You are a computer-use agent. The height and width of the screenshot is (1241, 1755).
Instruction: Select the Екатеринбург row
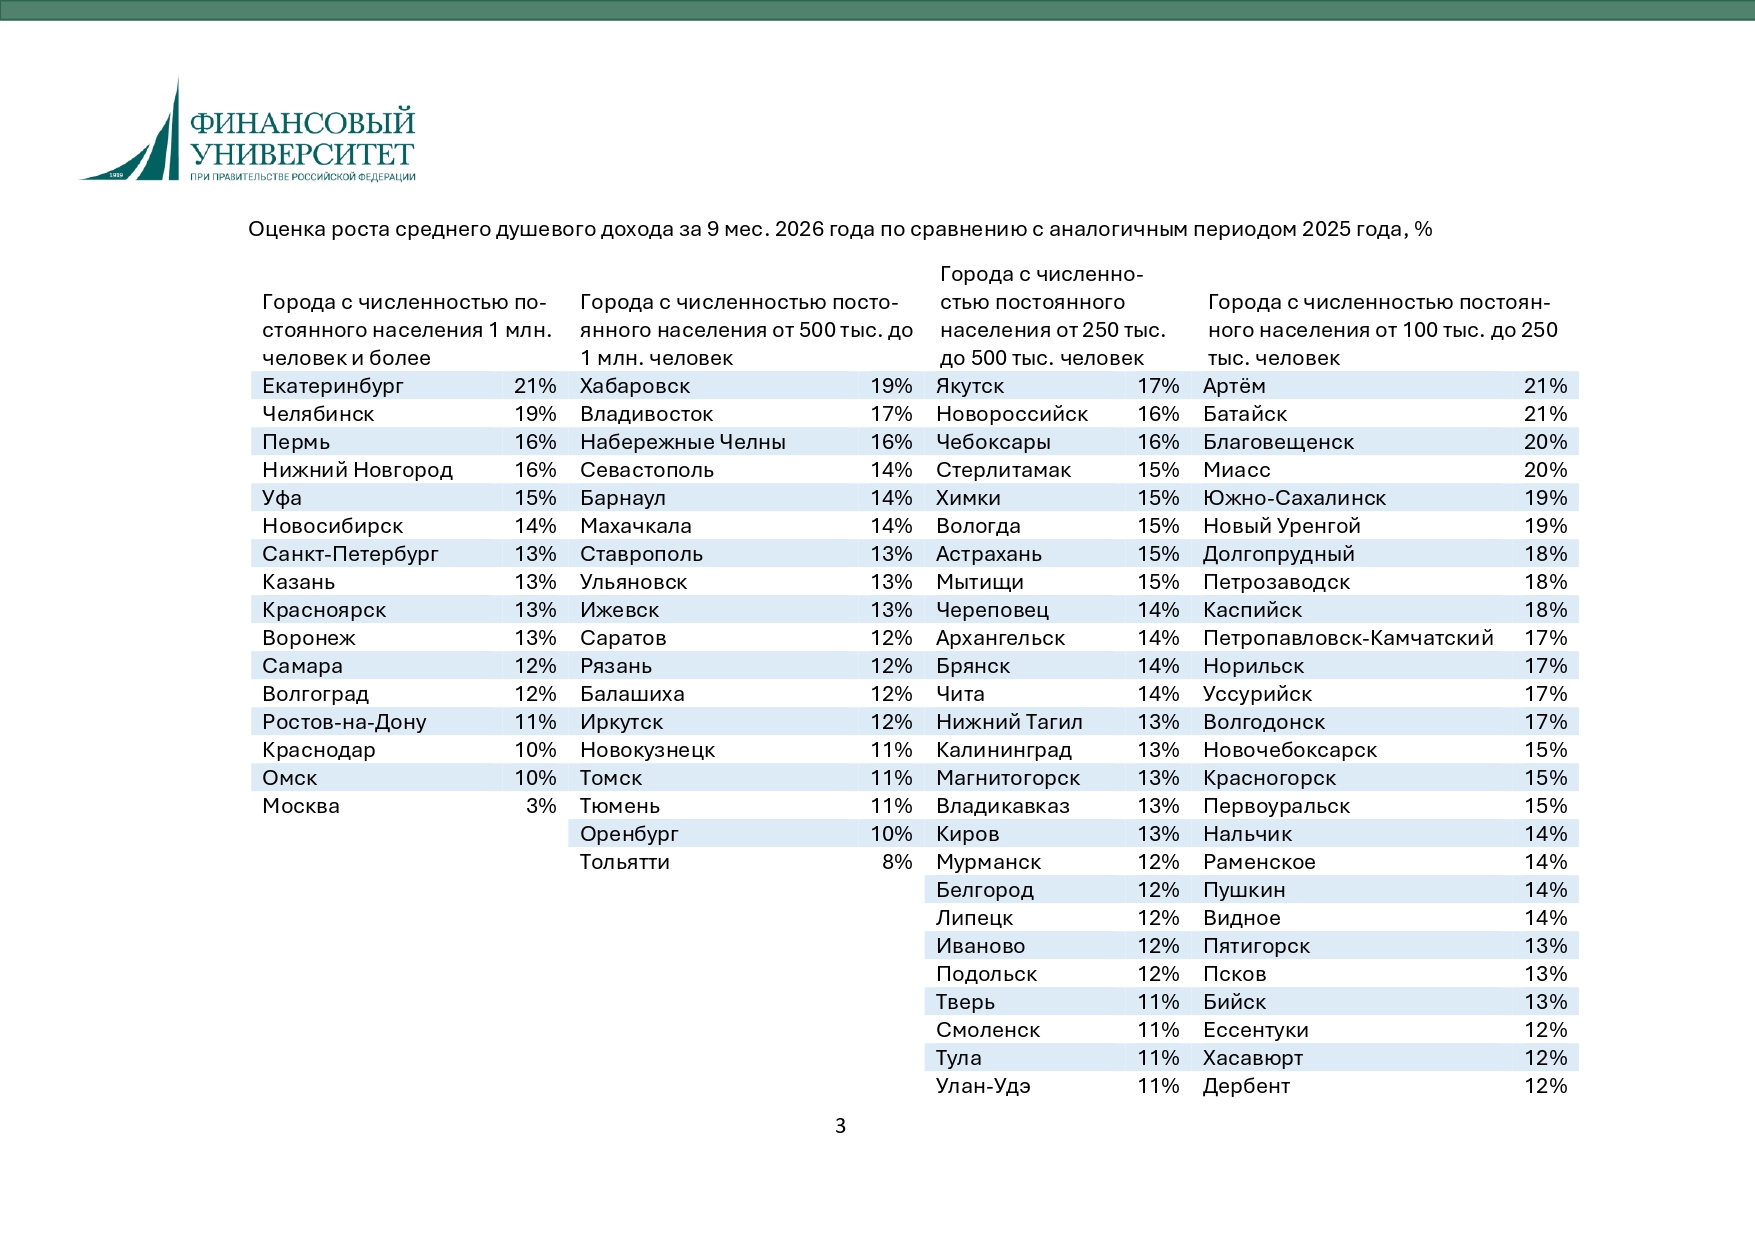point(409,386)
